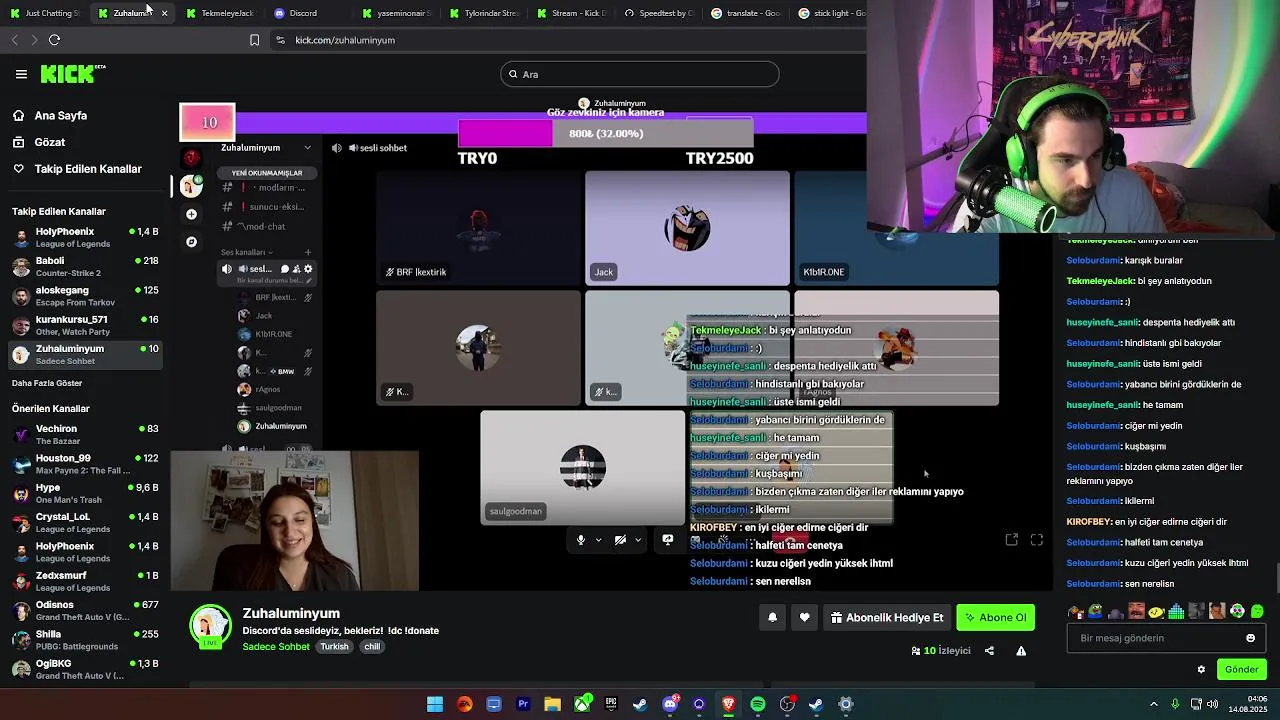The image size is (1280, 720).
Task: Click donation goal progress bar
Action: 605,133
